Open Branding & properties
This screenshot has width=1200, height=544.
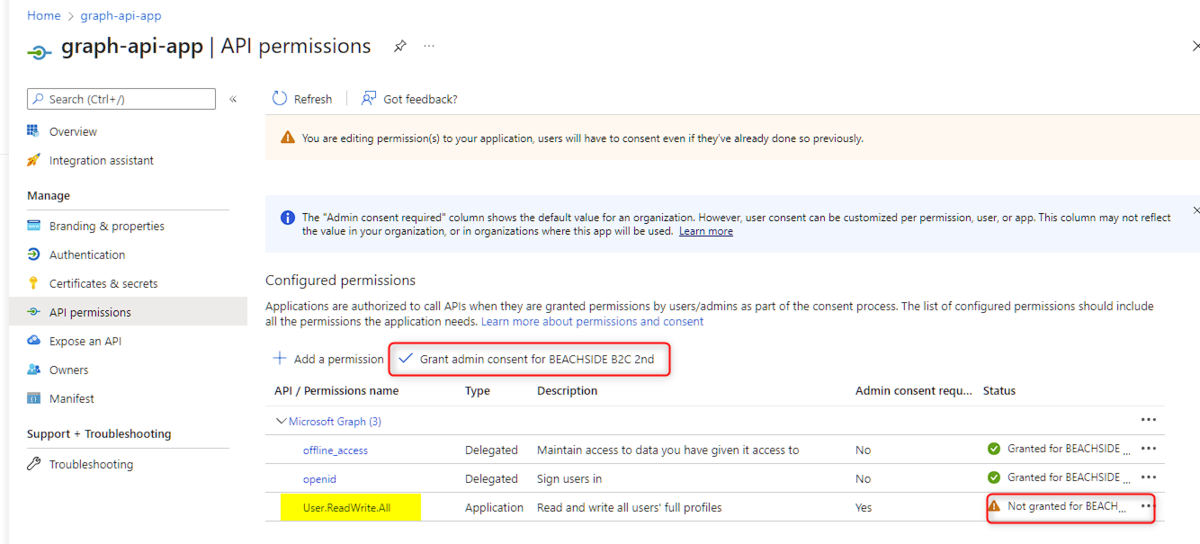tap(107, 226)
